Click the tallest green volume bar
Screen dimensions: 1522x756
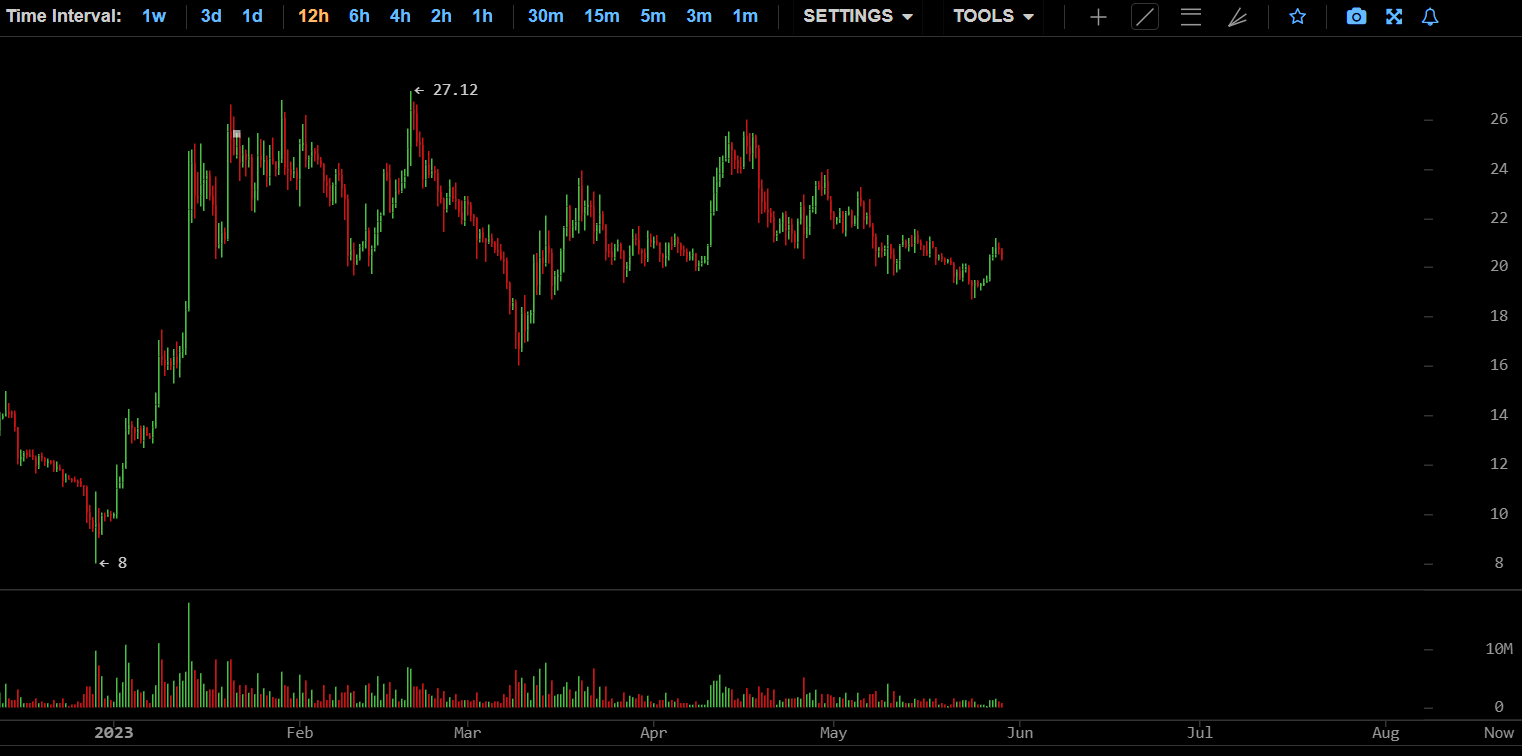(189, 655)
